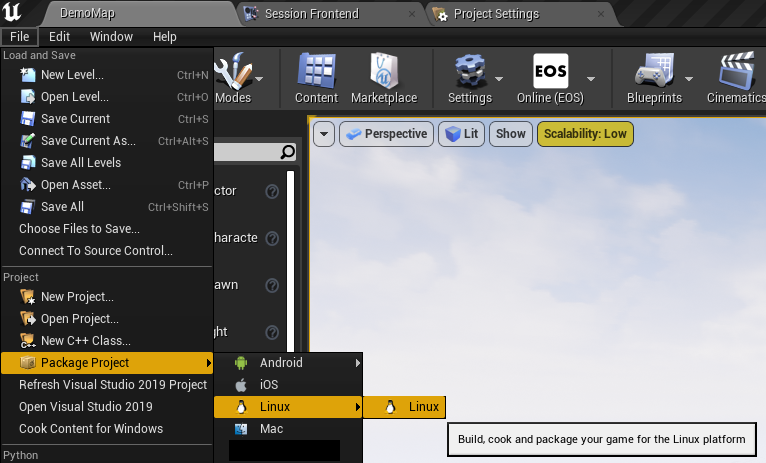The width and height of the screenshot is (766, 463).
Task: Choose Mac in Package Project submenu
Action: (288, 429)
